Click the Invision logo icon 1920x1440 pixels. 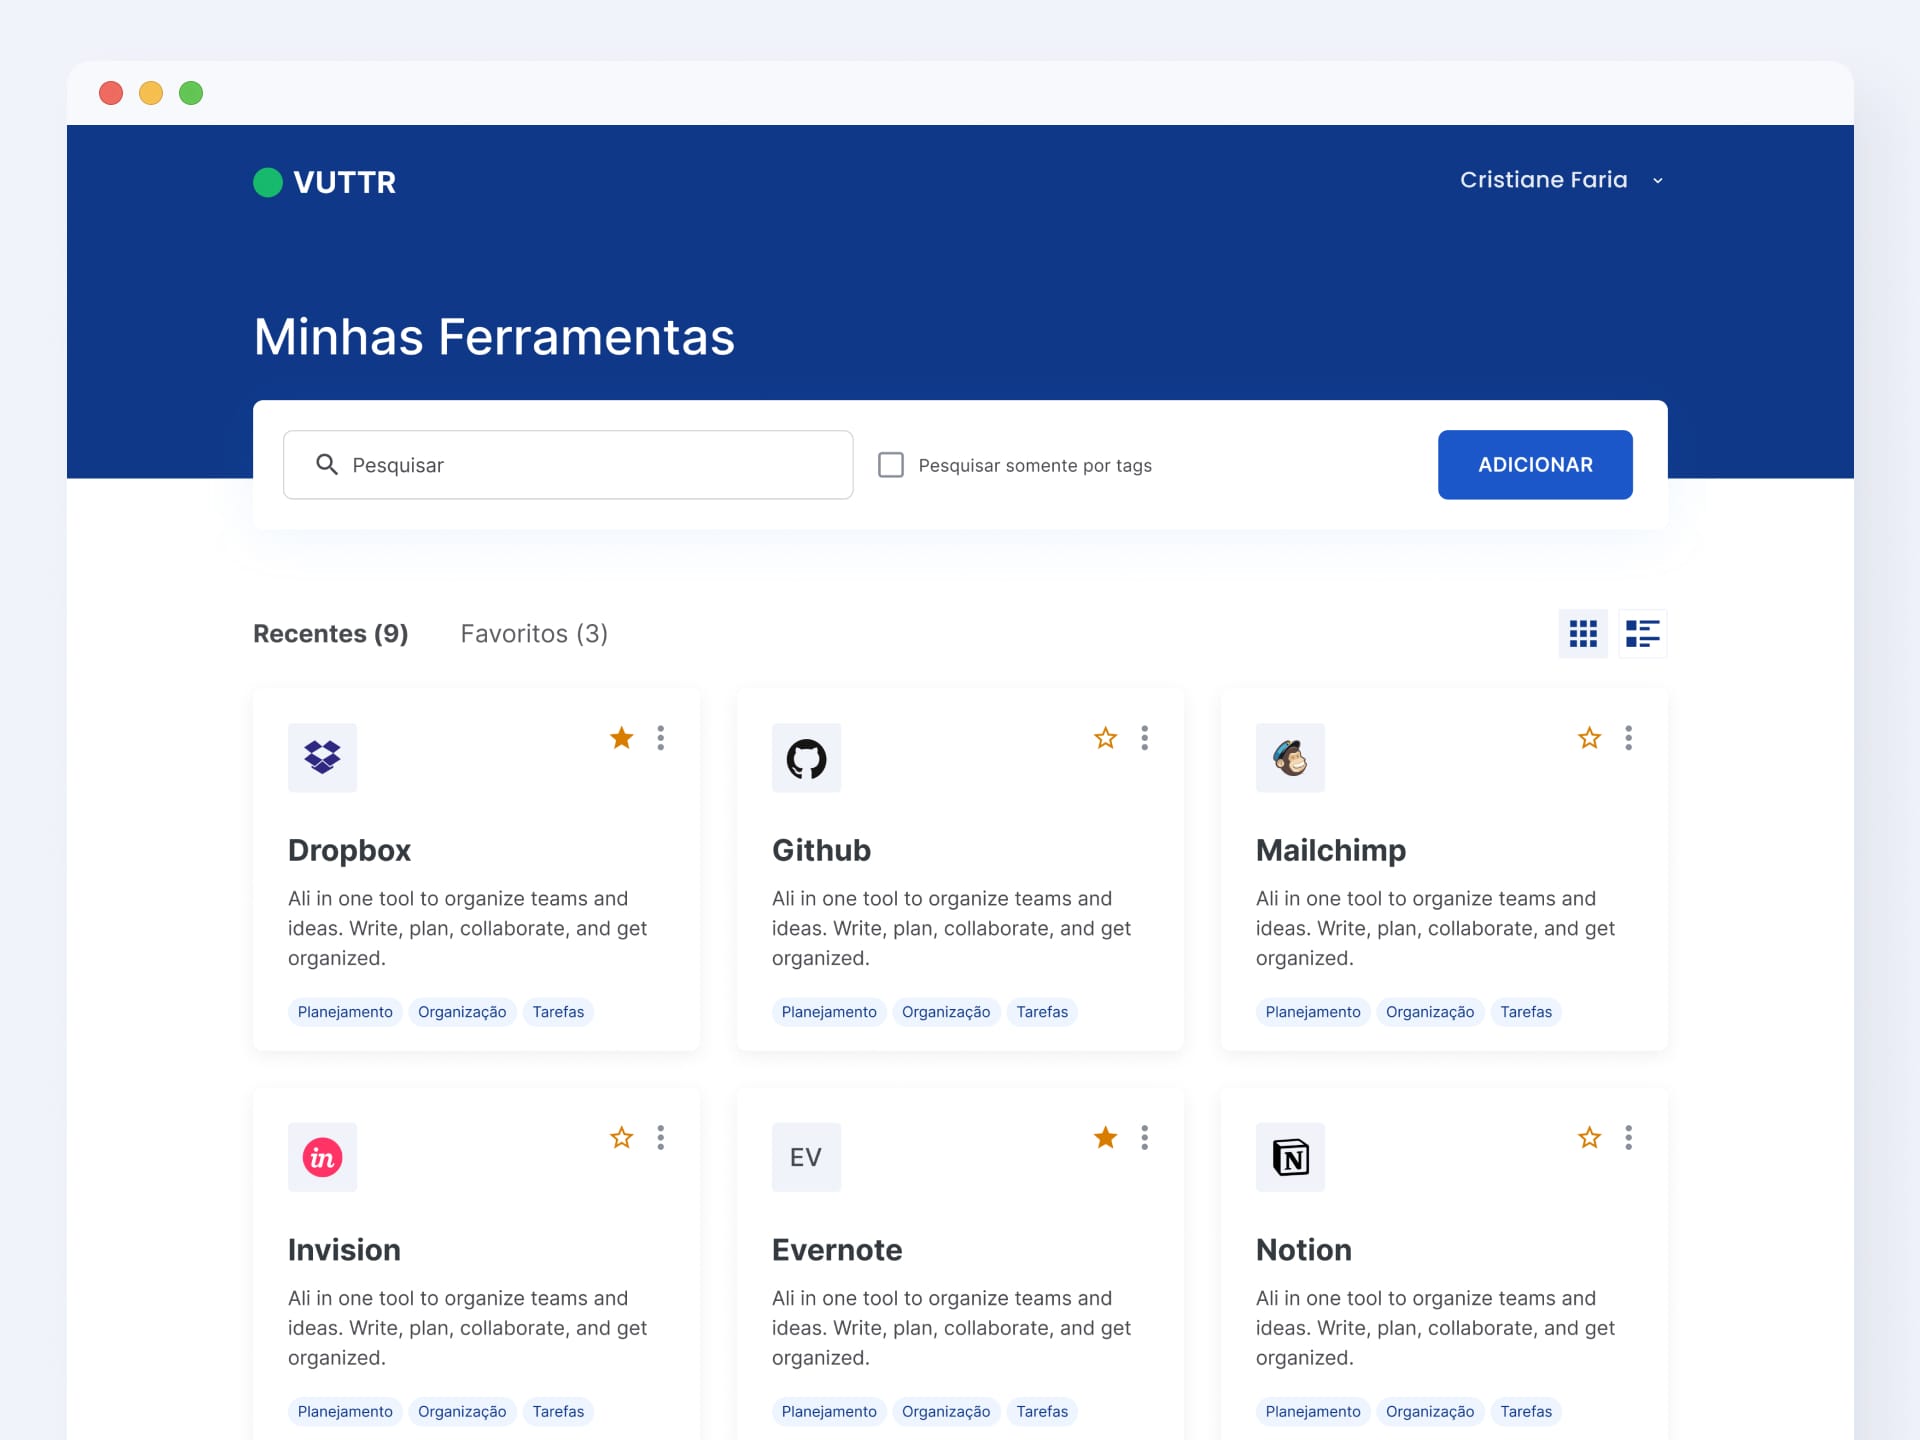pos(322,1157)
